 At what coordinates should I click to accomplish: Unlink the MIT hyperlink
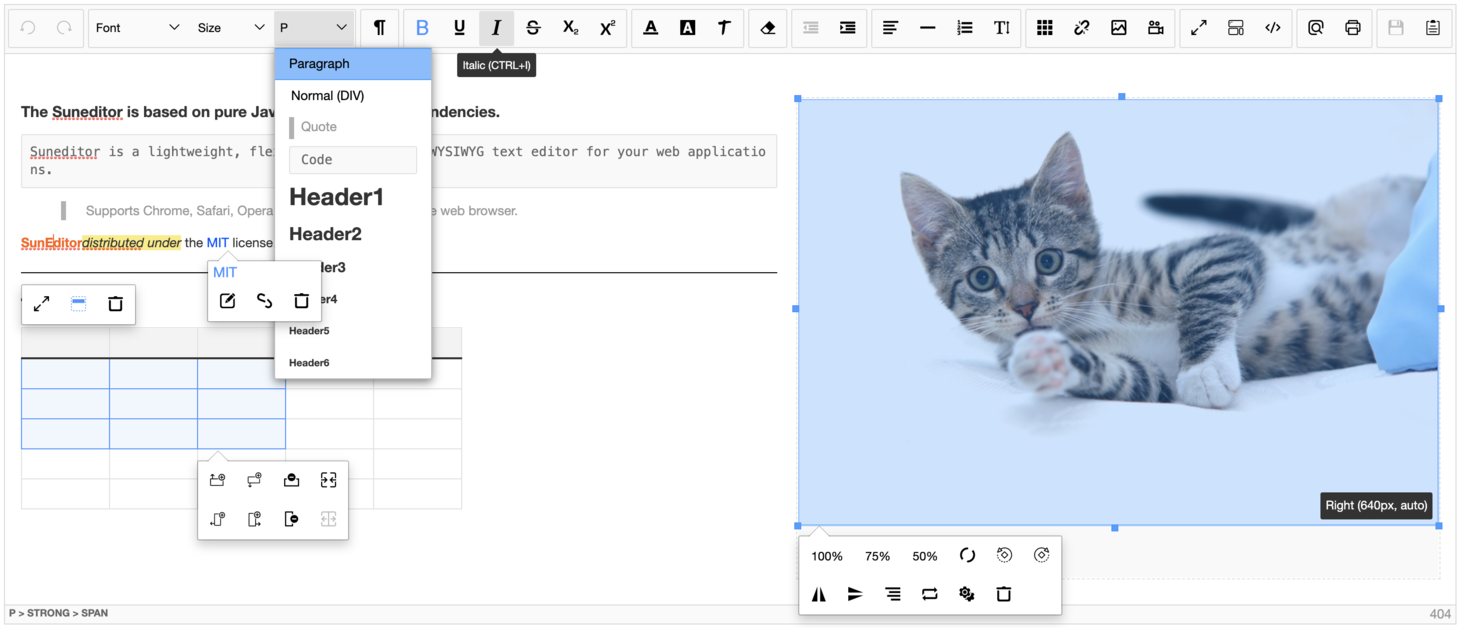click(265, 301)
